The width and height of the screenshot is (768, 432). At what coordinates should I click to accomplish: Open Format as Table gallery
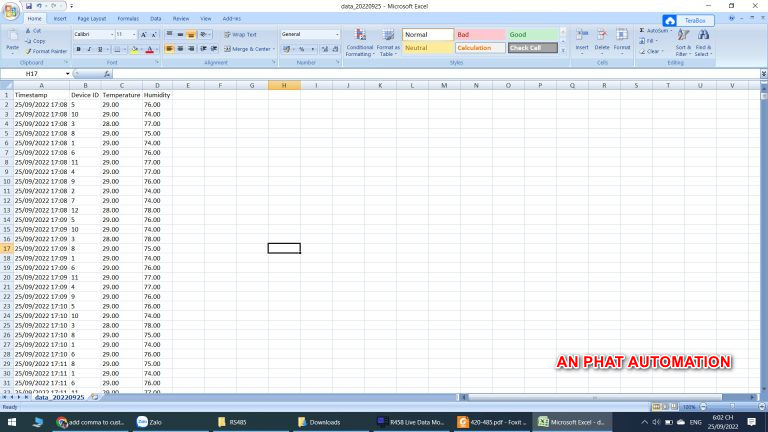click(388, 43)
